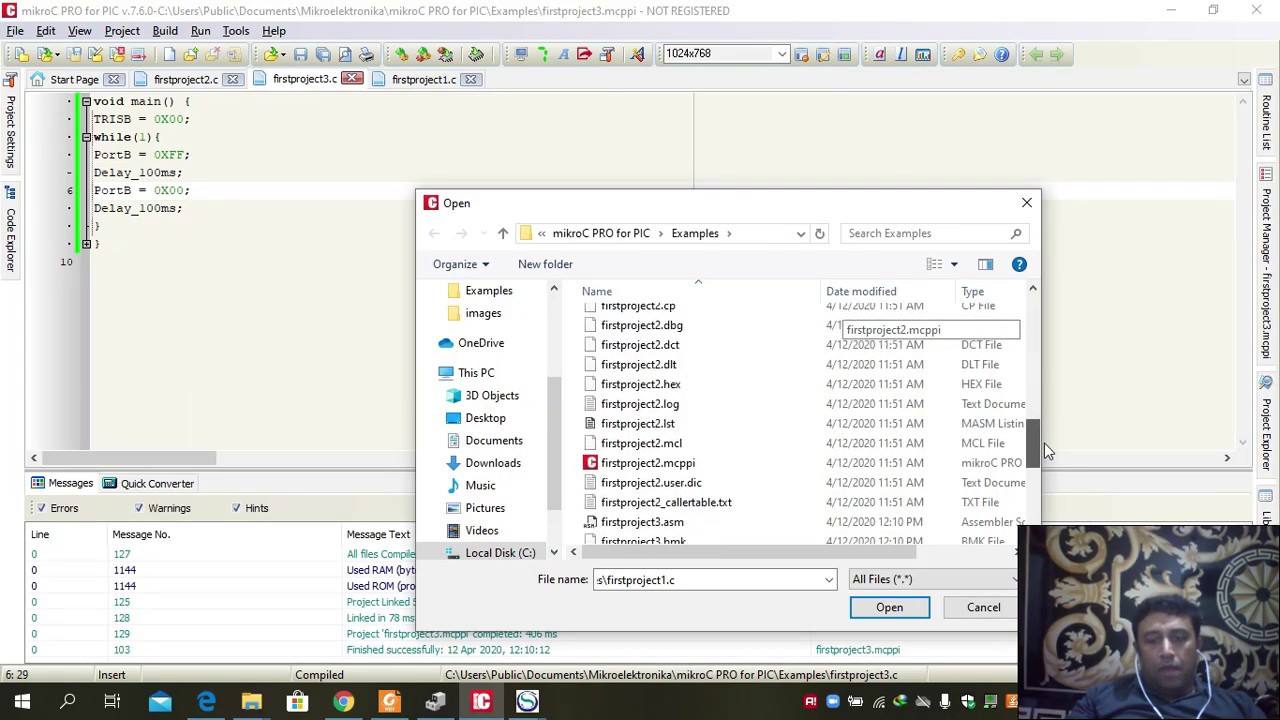Click the help icon in Open dialog
The height and width of the screenshot is (720, 1280).
[x=1019, y=264]
